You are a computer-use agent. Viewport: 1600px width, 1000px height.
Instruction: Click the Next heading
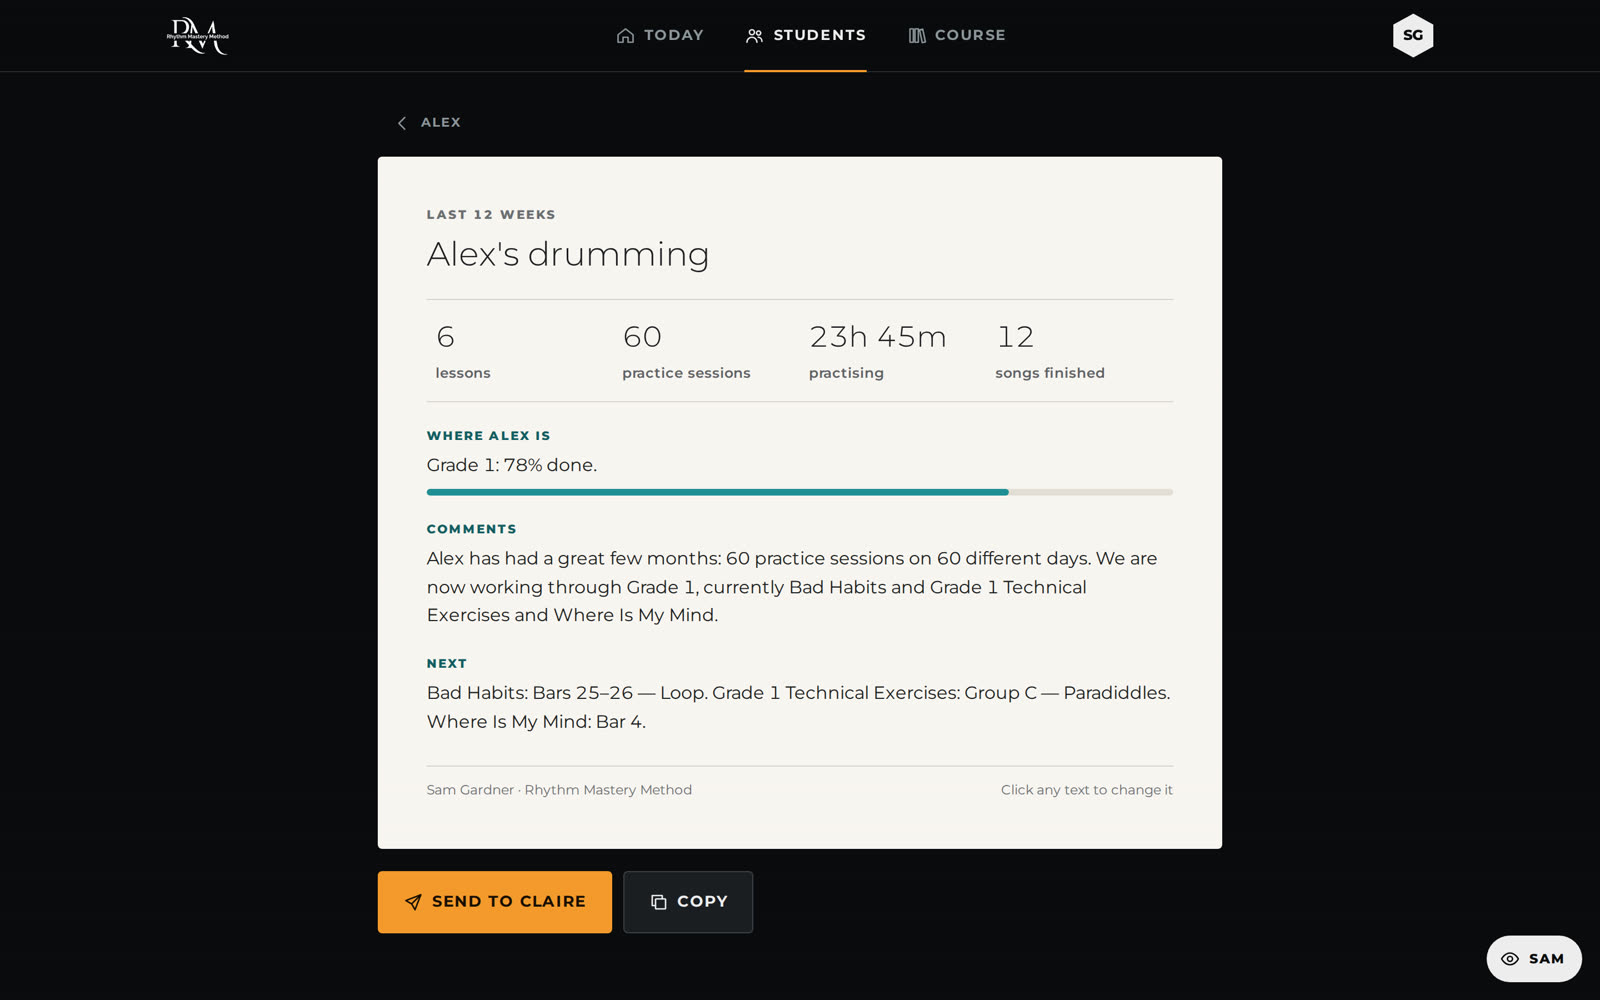[x=447, y=663]
